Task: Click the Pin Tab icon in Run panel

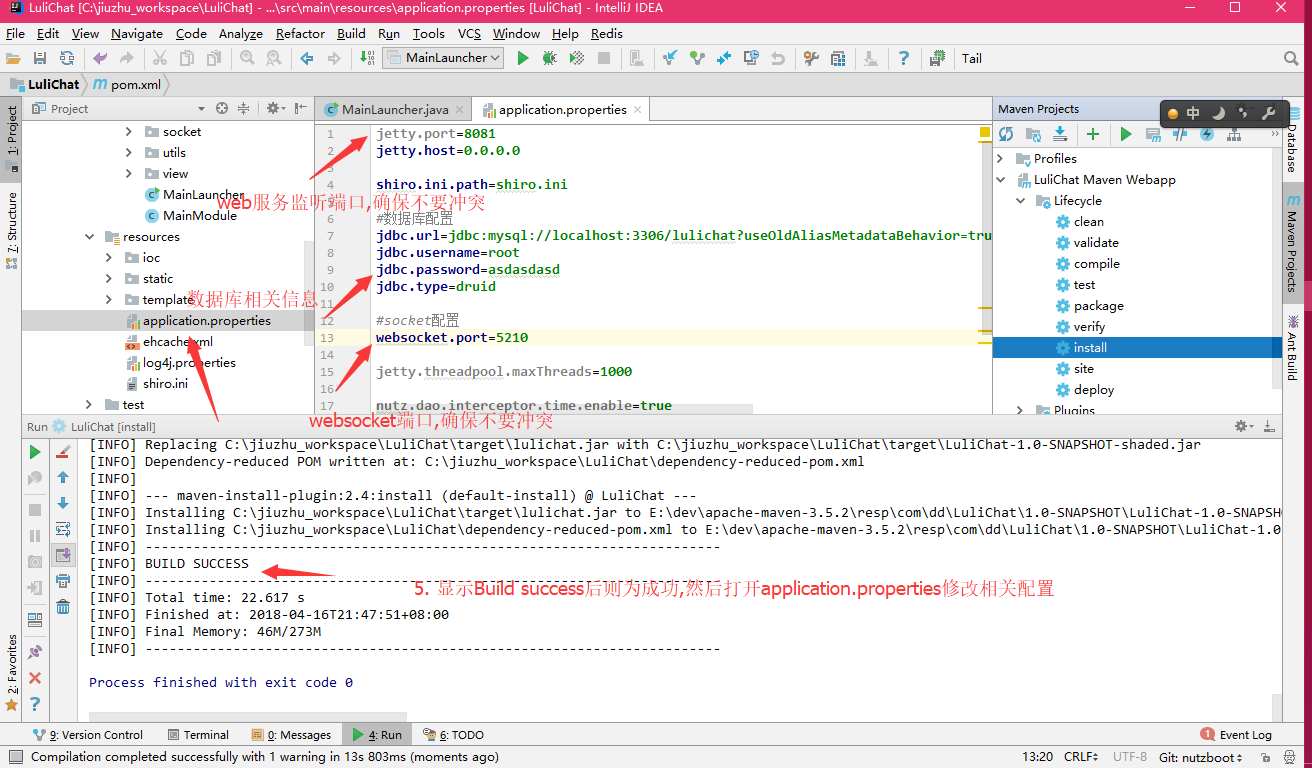Action: 35,652
